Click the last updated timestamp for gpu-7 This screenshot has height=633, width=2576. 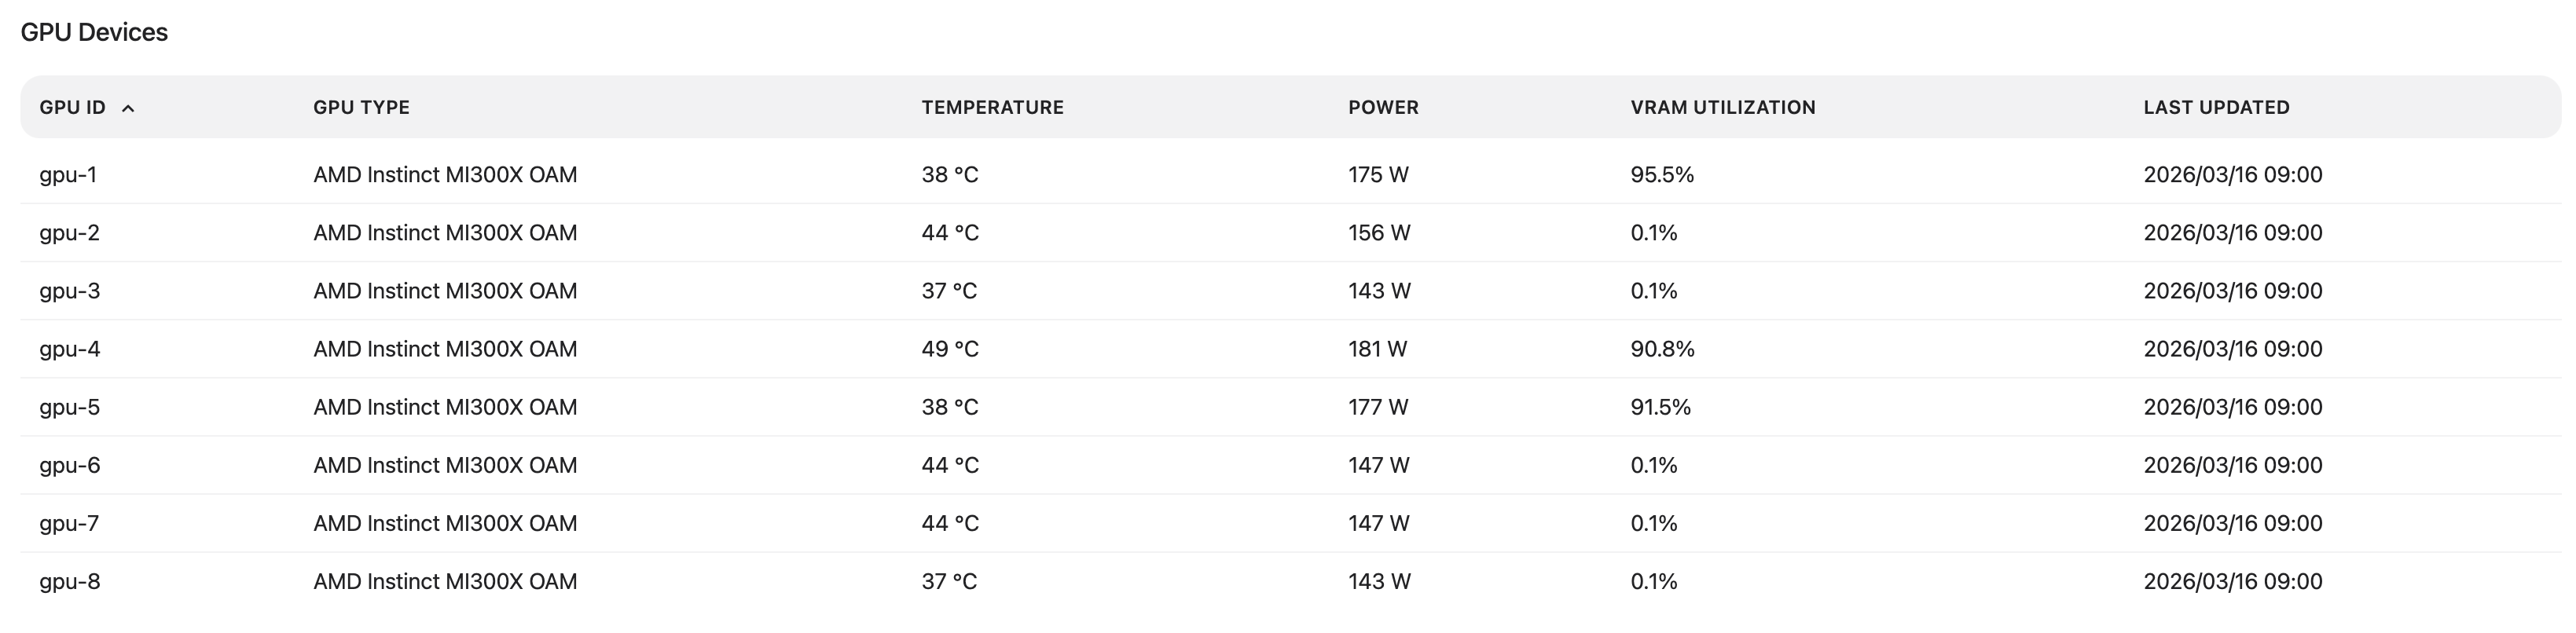pyautogui.click(x=2235, y=523)
